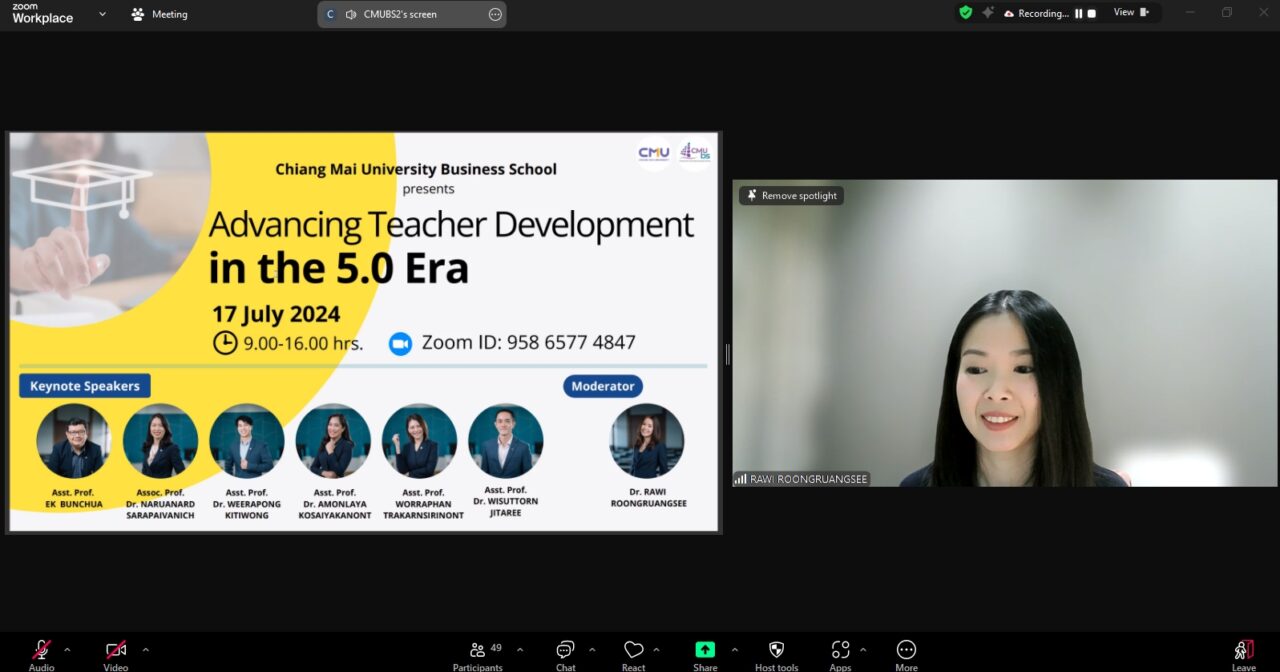Open the View layout menu

coord(1131,13)
